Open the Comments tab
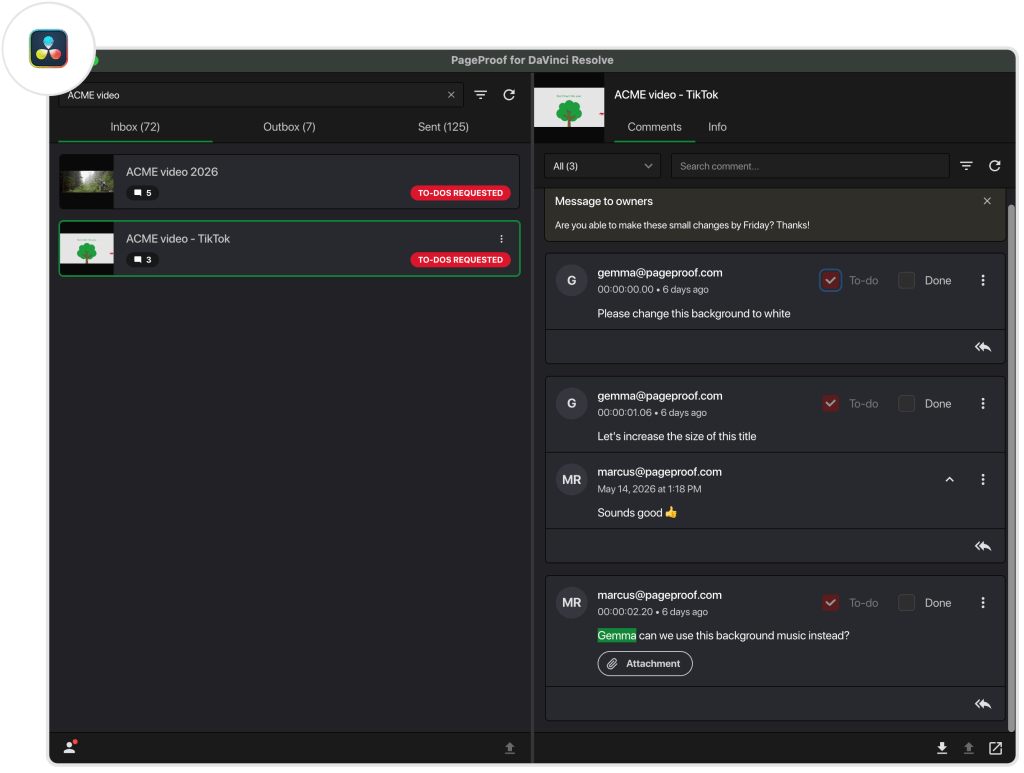The width and height of the screenshot is (1024, 773). [x=654, y=127]
